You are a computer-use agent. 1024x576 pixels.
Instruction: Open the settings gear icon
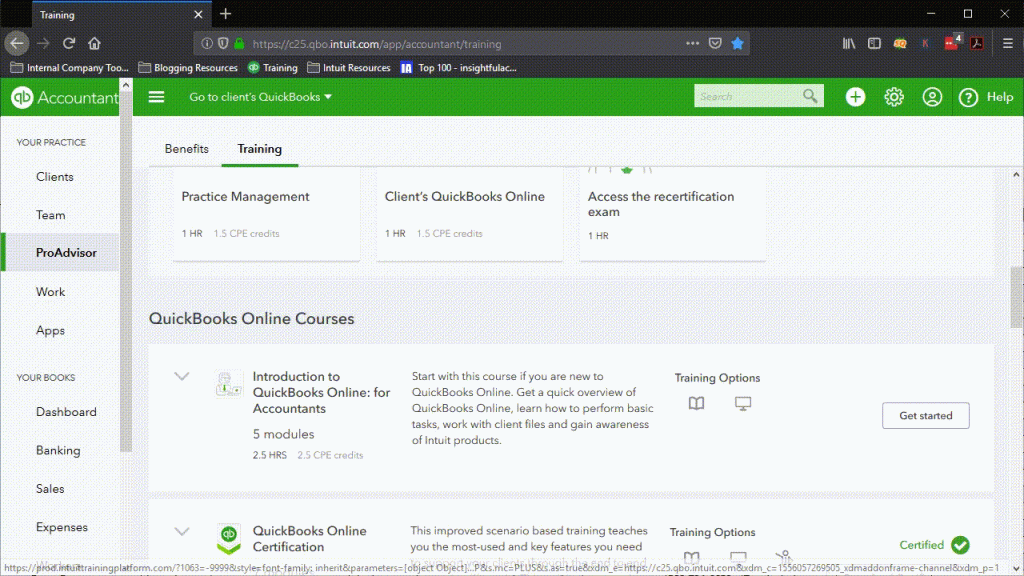pyautogui.click(x=894, y=97)
